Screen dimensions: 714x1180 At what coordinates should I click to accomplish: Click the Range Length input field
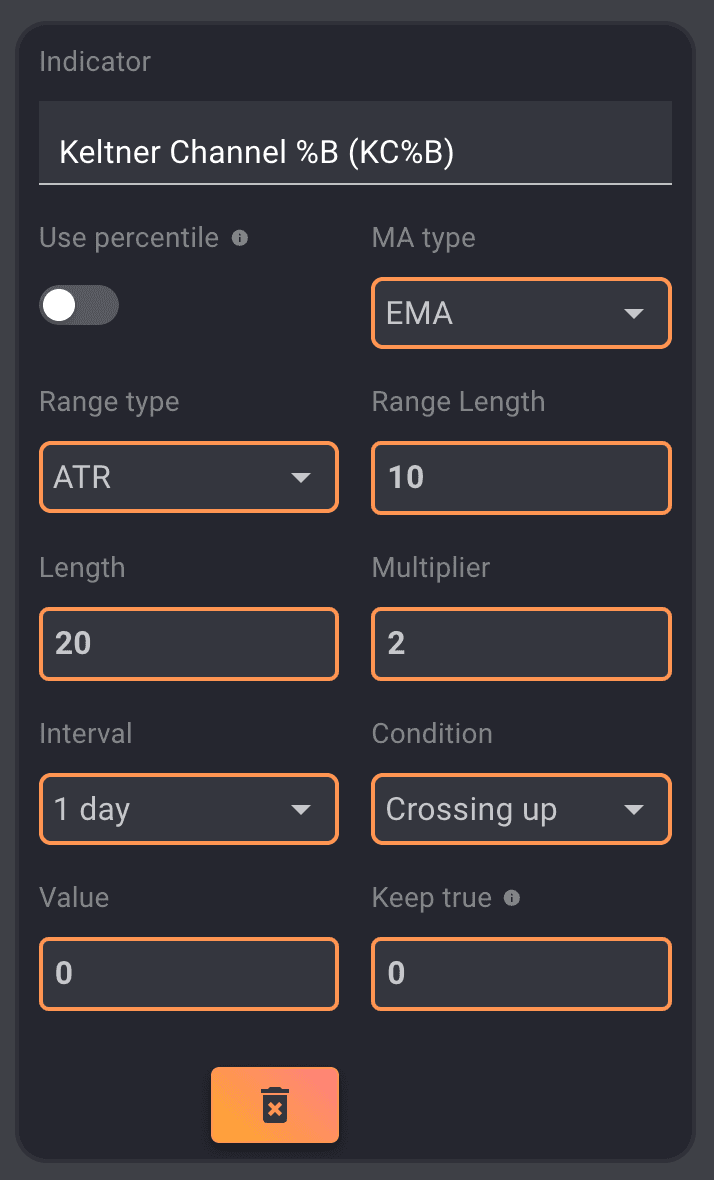[x=521, y=478]
